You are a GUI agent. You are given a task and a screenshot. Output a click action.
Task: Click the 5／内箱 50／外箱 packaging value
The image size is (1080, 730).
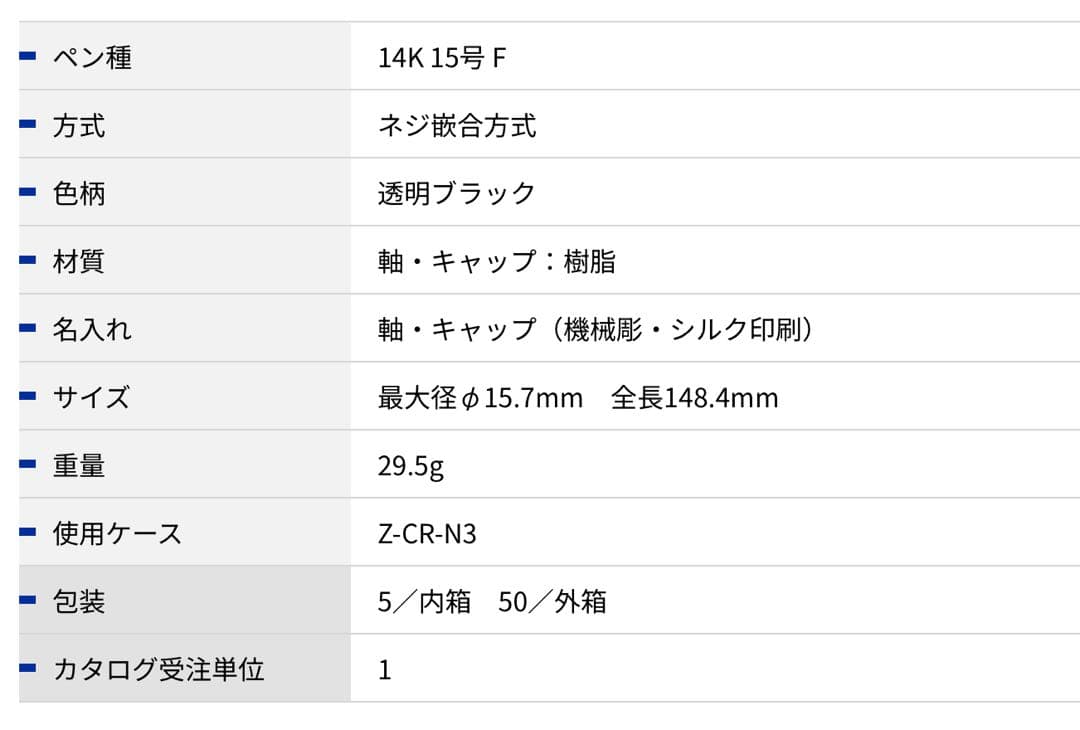point(492,602)
